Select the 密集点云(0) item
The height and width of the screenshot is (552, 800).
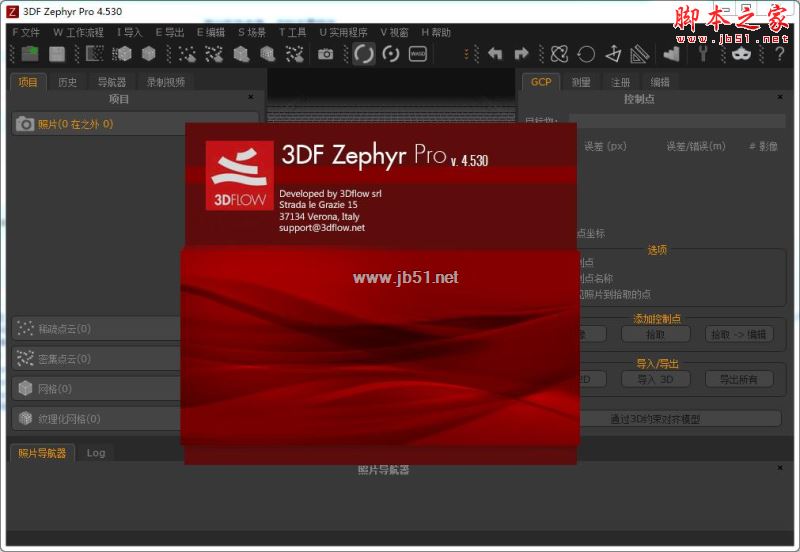point(97,359)
